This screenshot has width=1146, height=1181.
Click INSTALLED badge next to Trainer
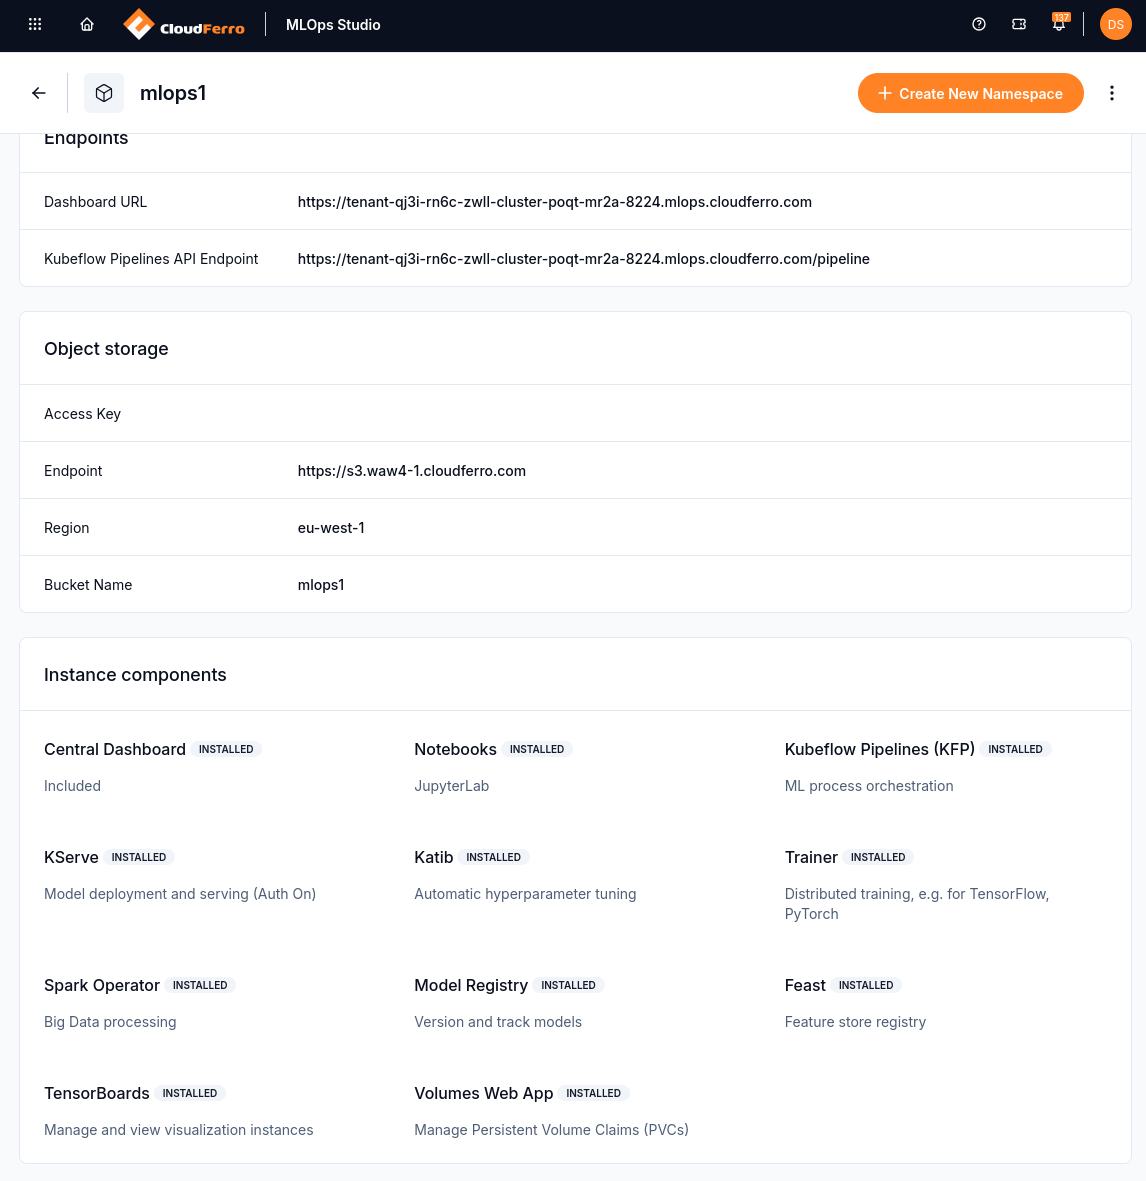click(x=878, y=857)
